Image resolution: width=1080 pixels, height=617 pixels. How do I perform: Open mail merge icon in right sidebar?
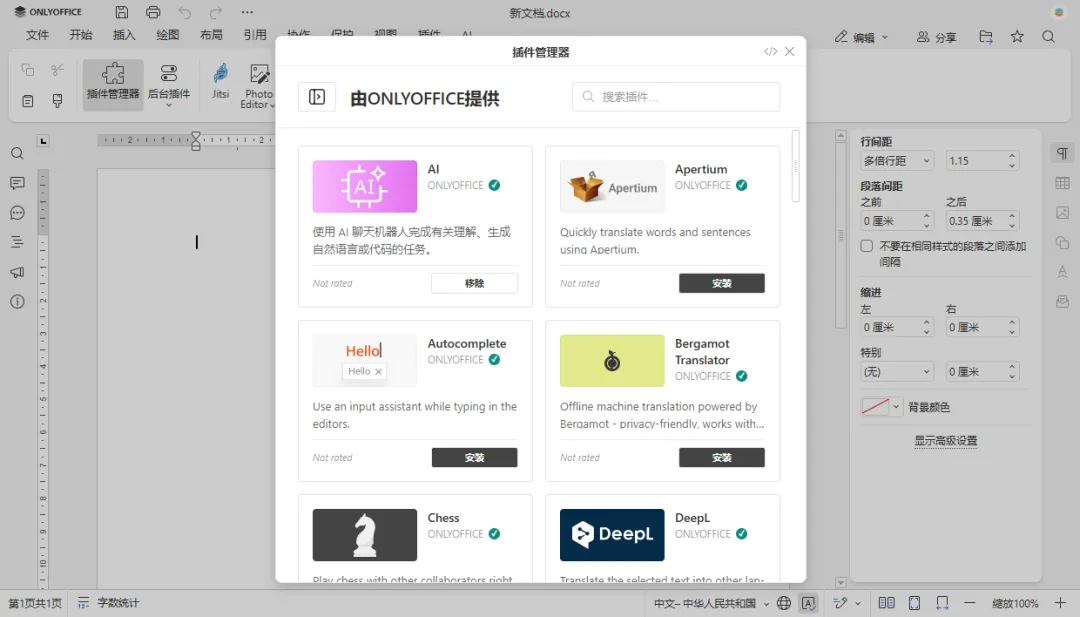pos(1063,302)
